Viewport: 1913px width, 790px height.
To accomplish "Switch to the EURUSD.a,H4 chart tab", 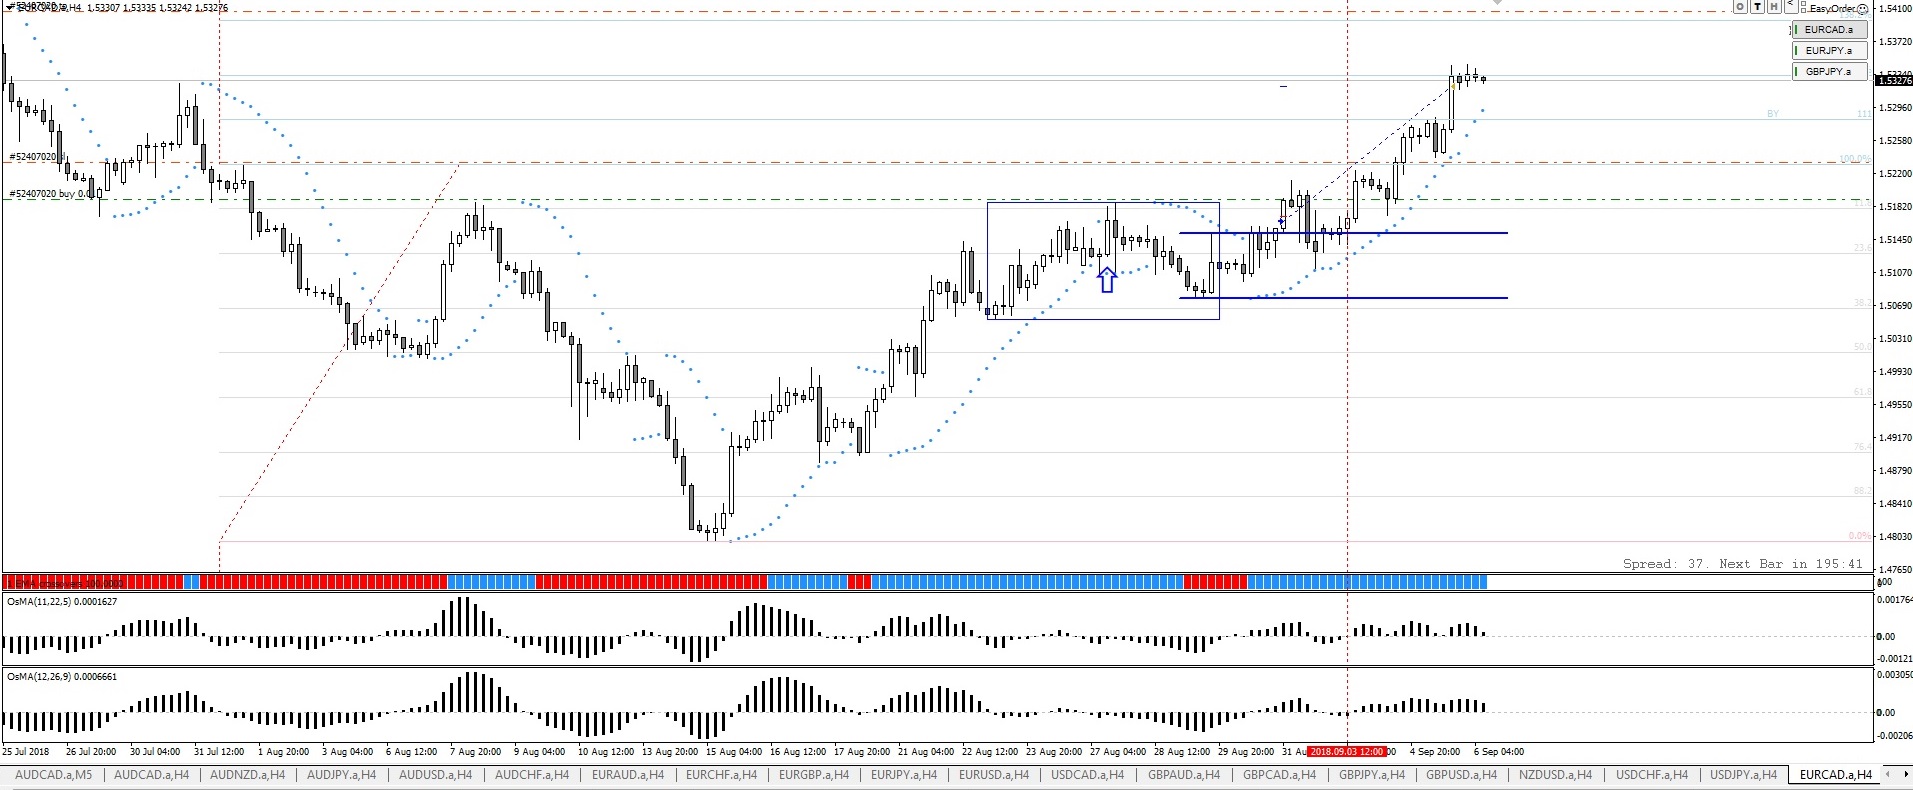I will 994,775.
